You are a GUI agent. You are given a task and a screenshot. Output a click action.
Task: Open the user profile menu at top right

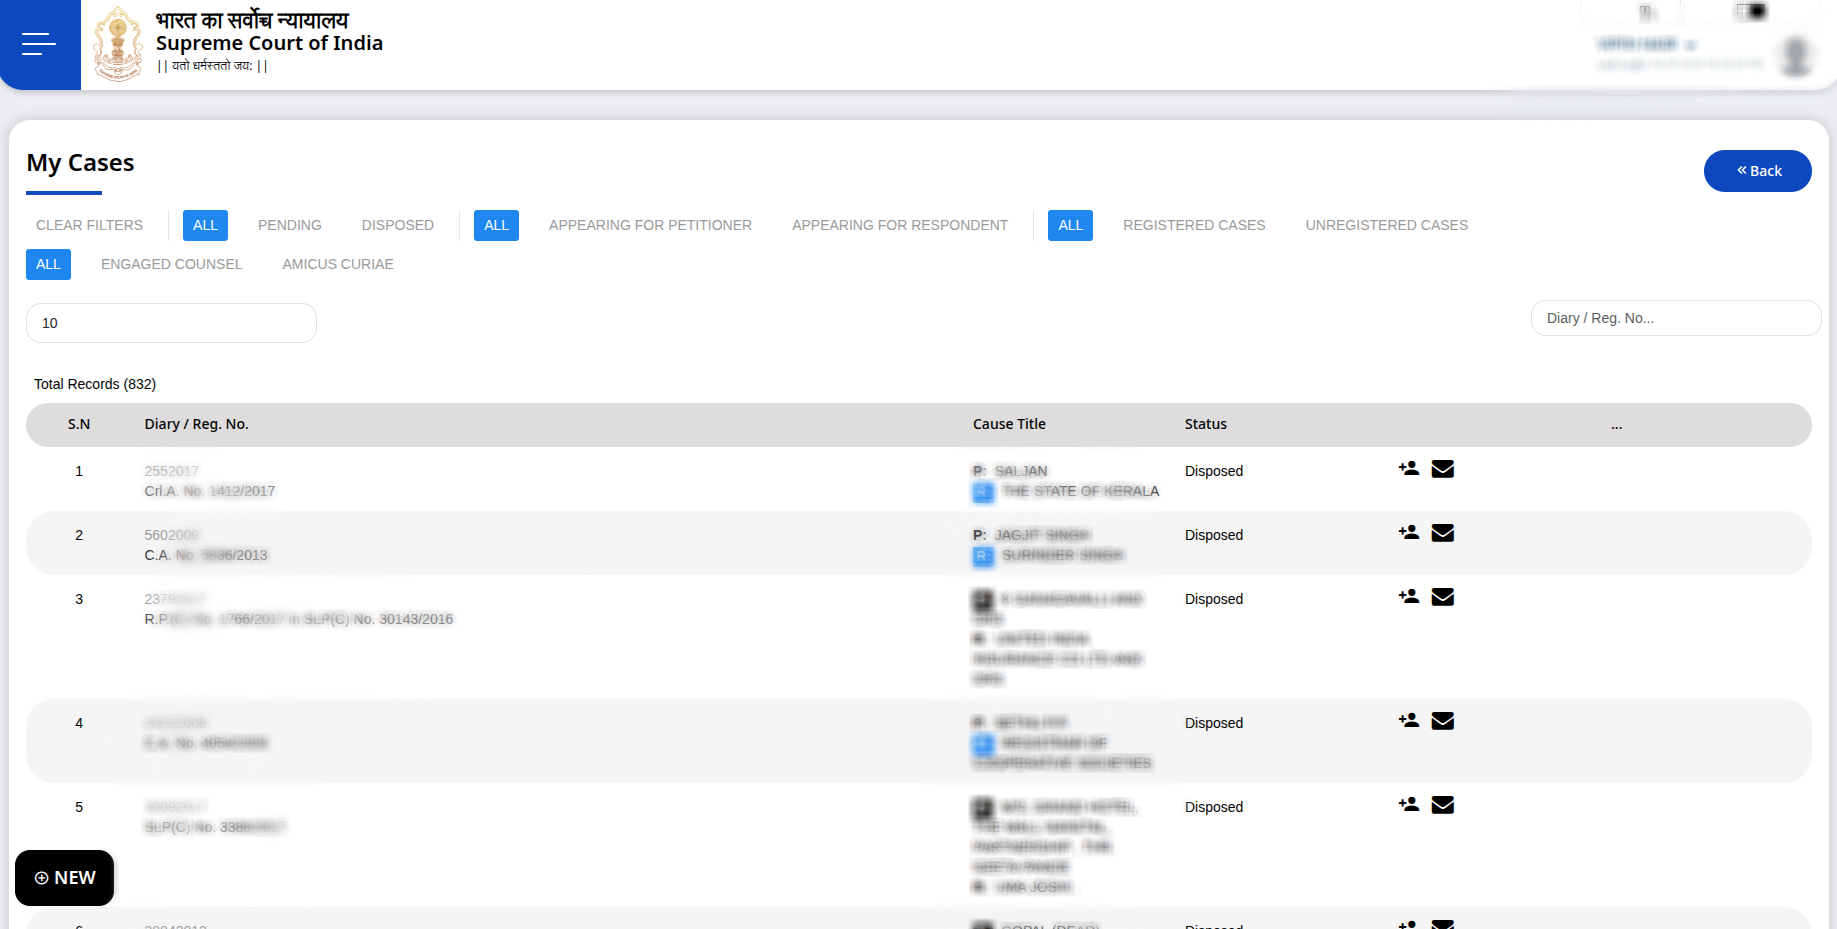[x=1795, y=56]
